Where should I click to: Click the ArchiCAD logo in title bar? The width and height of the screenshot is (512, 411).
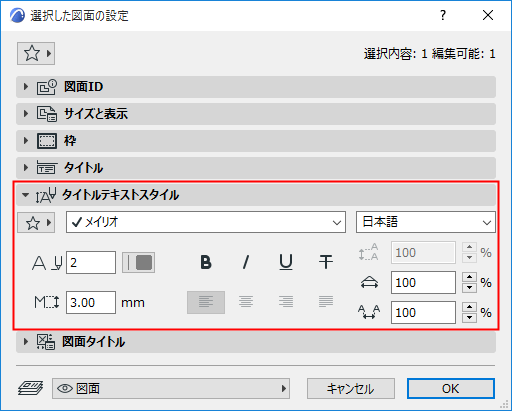click(x=17, y=15)
